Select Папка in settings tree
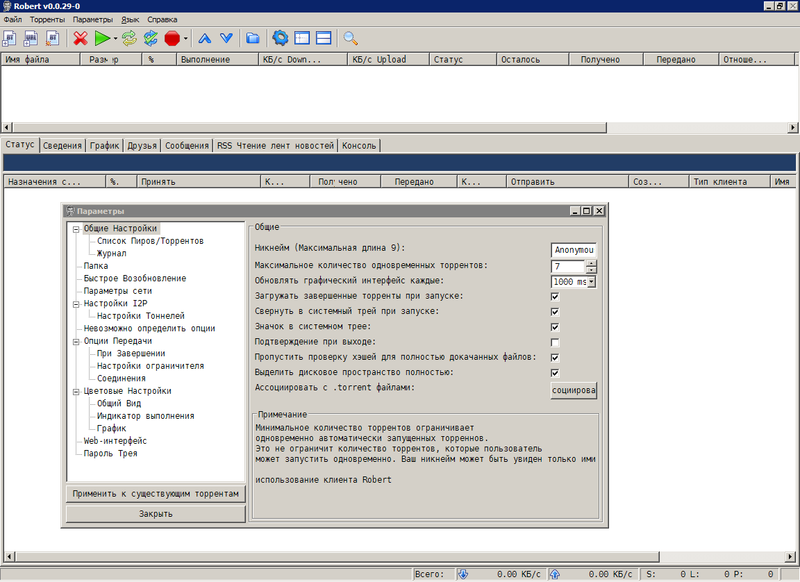 click(96, 266)
